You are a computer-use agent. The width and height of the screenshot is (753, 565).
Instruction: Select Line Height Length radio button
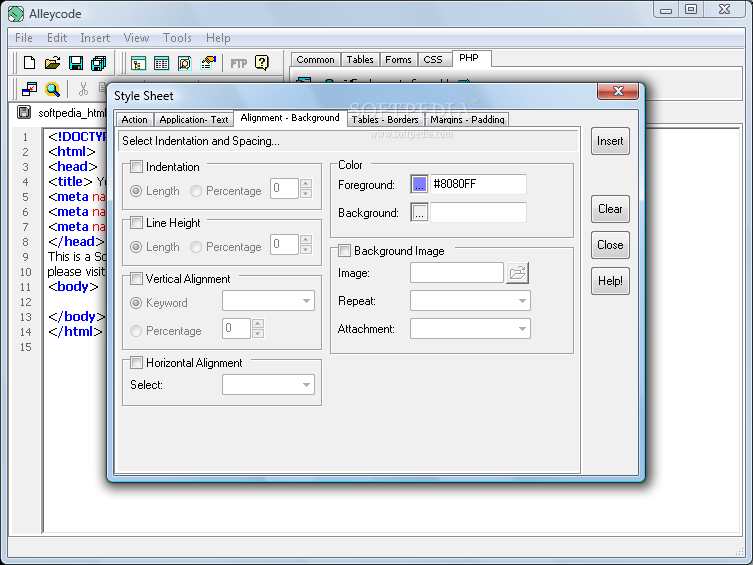[136, 247]
